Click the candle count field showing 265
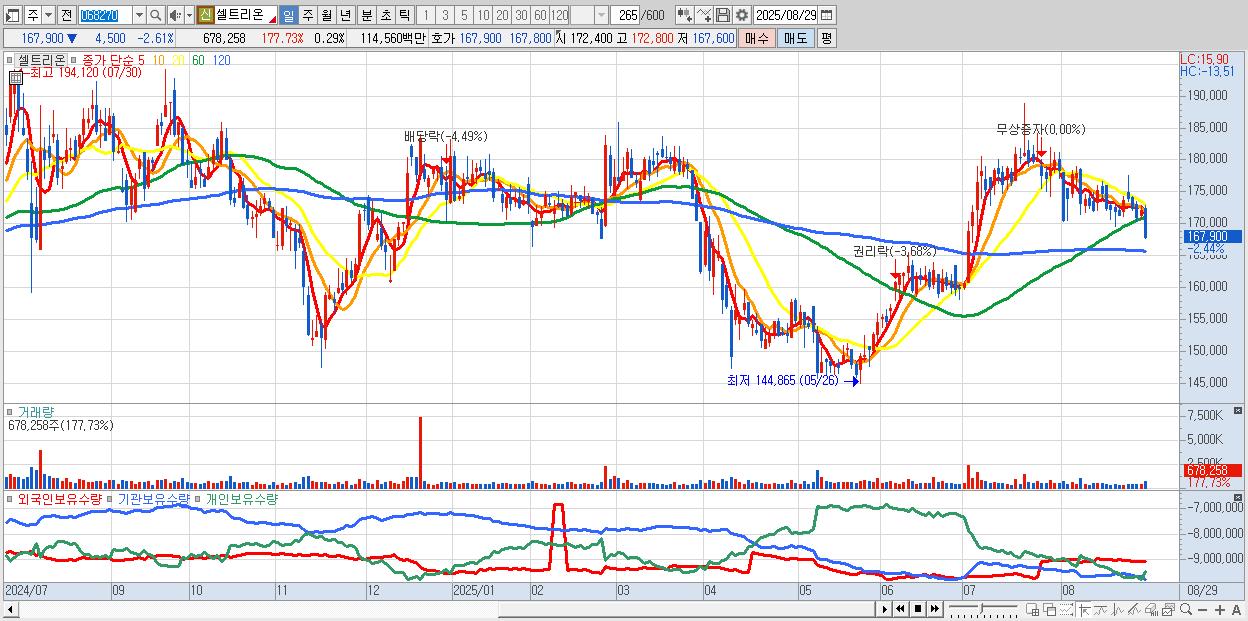 point(624,15)
